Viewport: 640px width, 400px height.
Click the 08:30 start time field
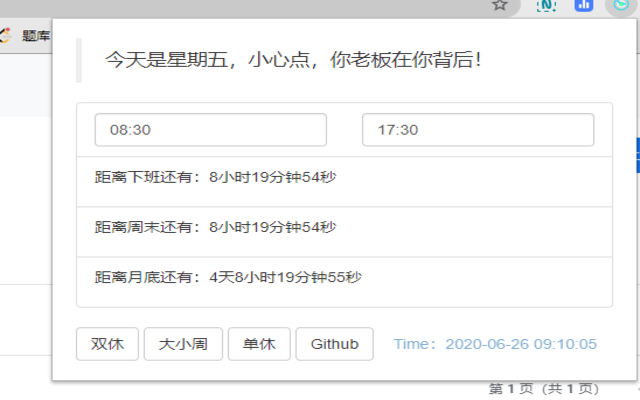(211, 130)
